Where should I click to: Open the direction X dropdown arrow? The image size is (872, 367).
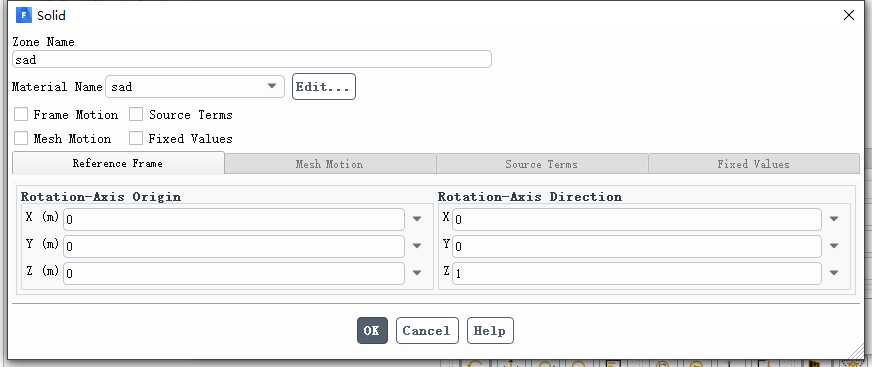click(834, 219)
